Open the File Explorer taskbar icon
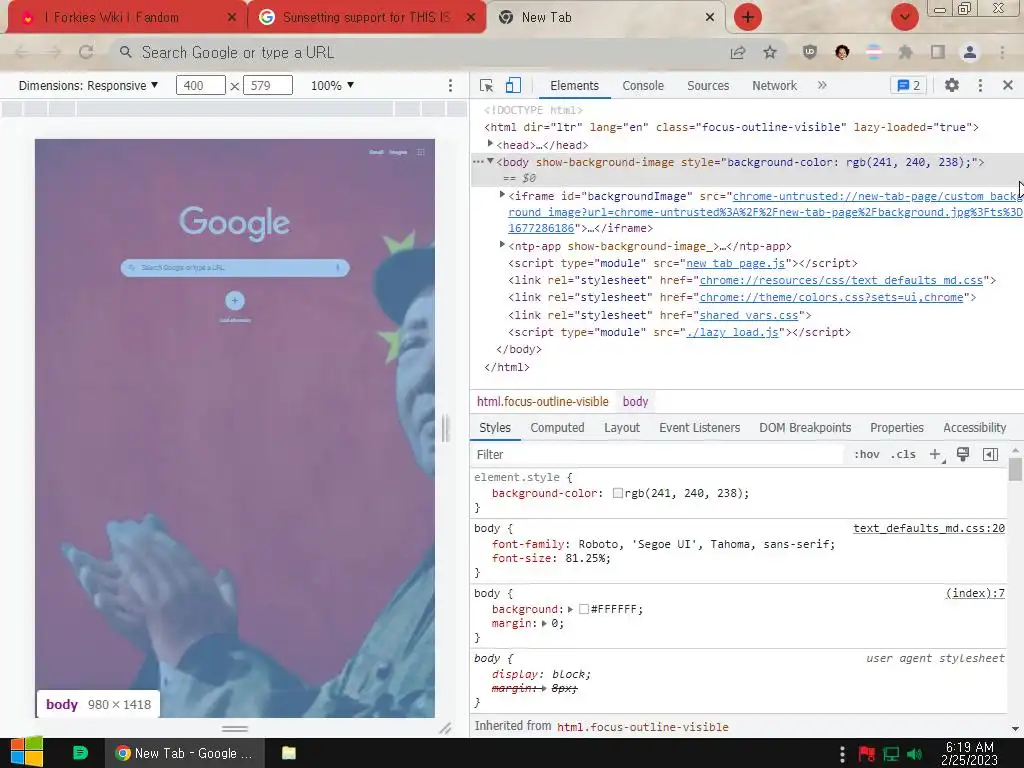 pos(289,753)
